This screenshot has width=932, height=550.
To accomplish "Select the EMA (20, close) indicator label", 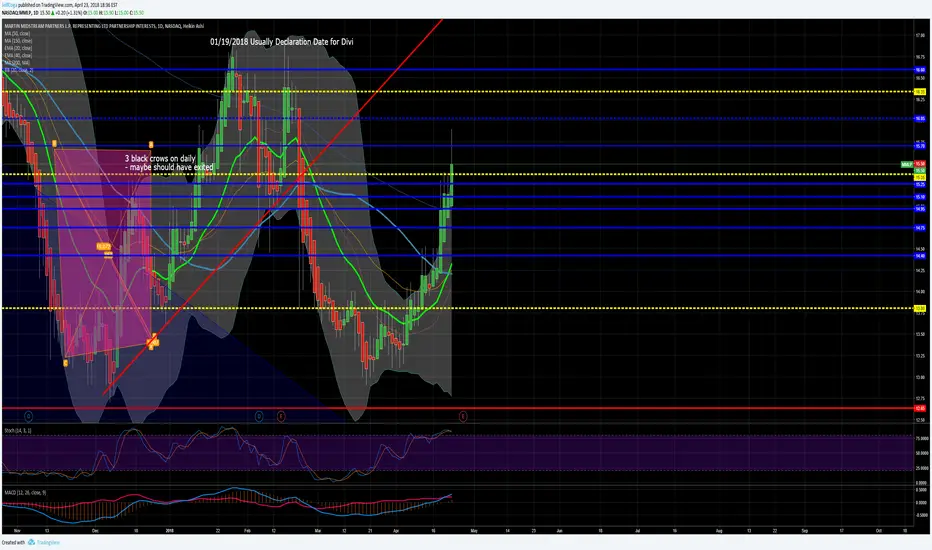I will click(x=18, y=48).
